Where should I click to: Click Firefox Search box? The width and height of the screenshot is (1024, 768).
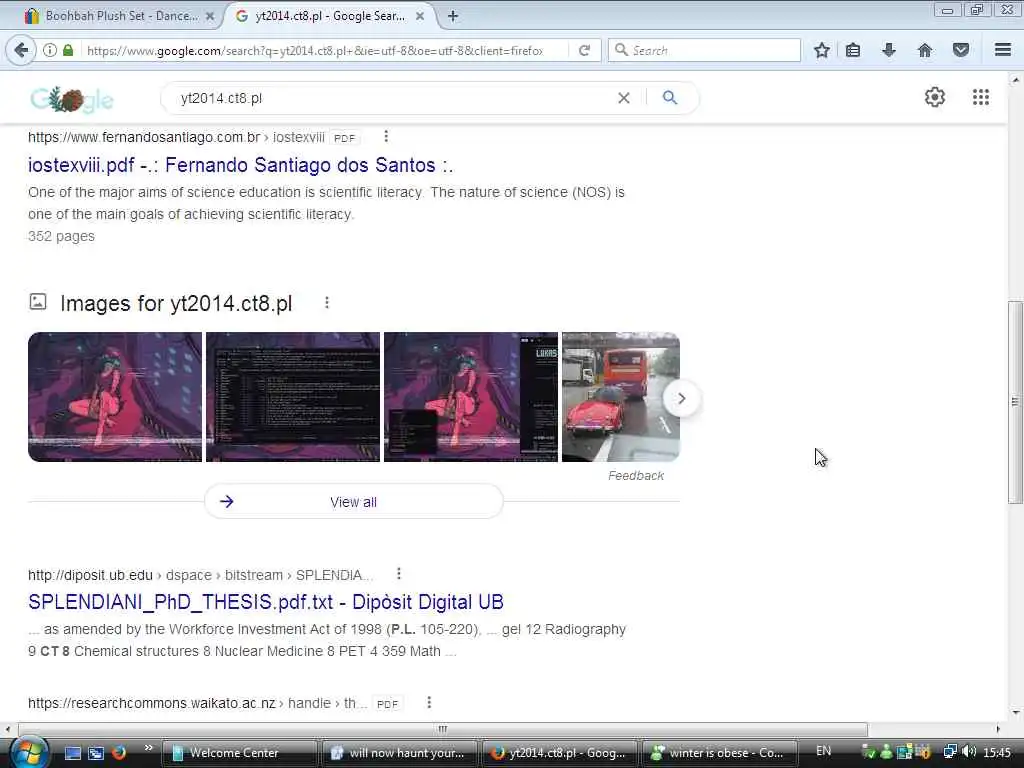(x=704, y=50)
